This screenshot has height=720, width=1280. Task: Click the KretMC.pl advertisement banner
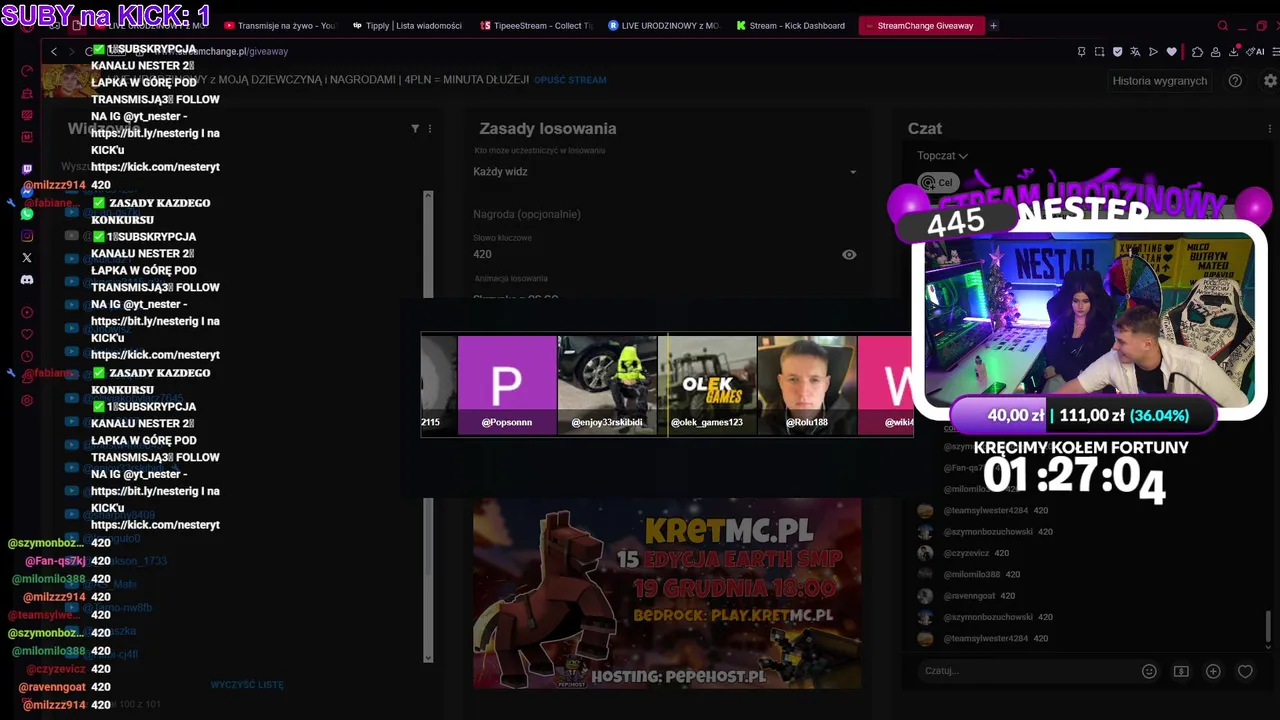coord(667,594)
